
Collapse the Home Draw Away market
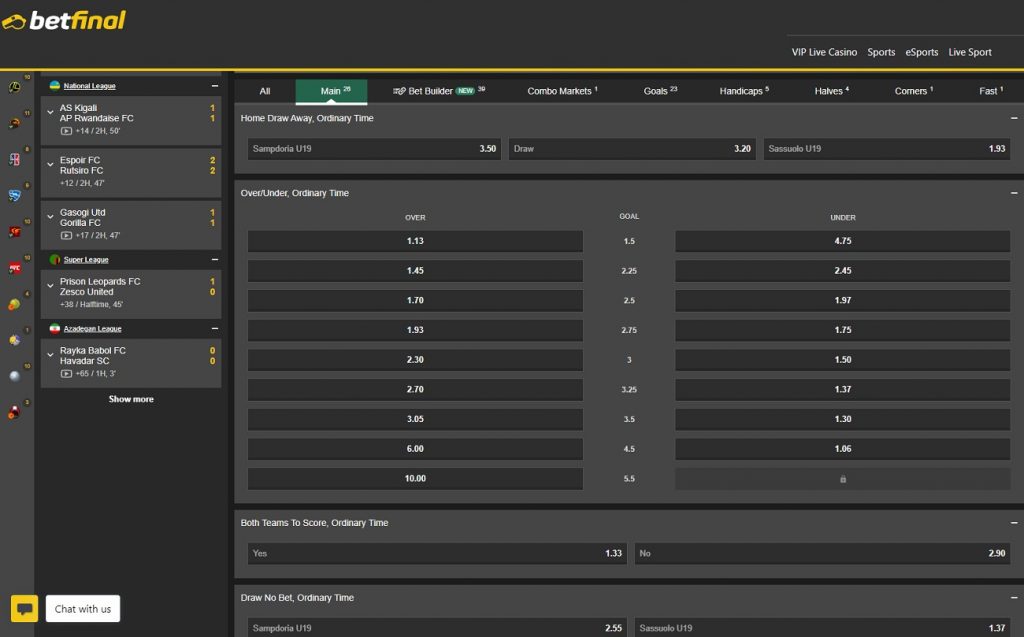click(1014, 118)
